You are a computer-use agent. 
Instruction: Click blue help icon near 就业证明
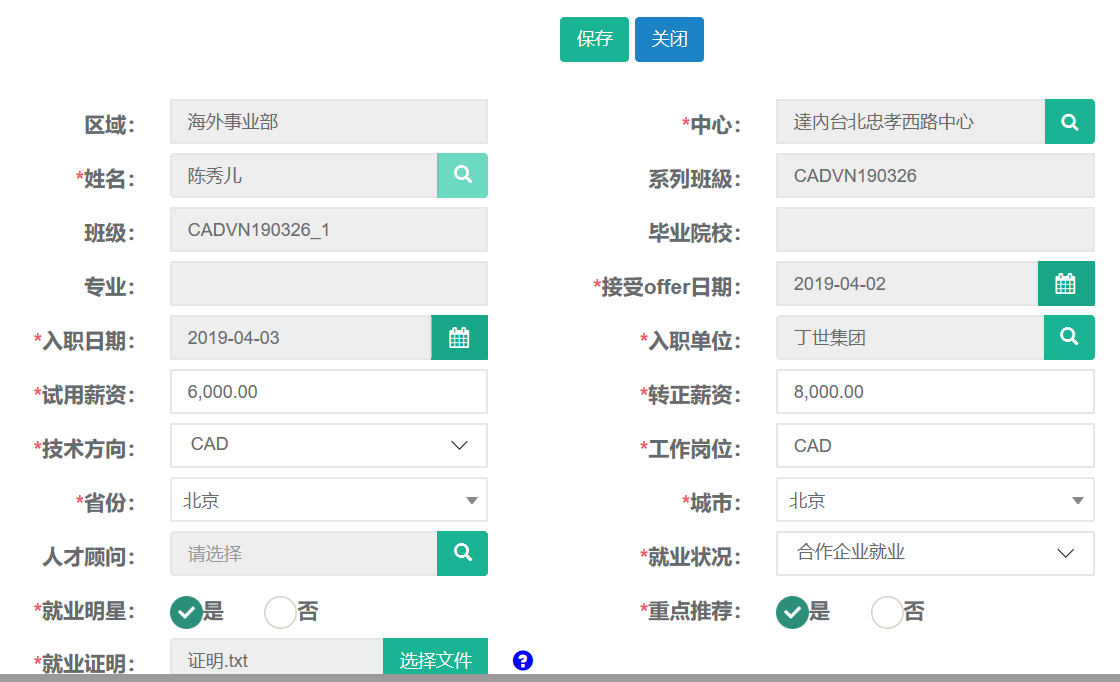point(522,661)
